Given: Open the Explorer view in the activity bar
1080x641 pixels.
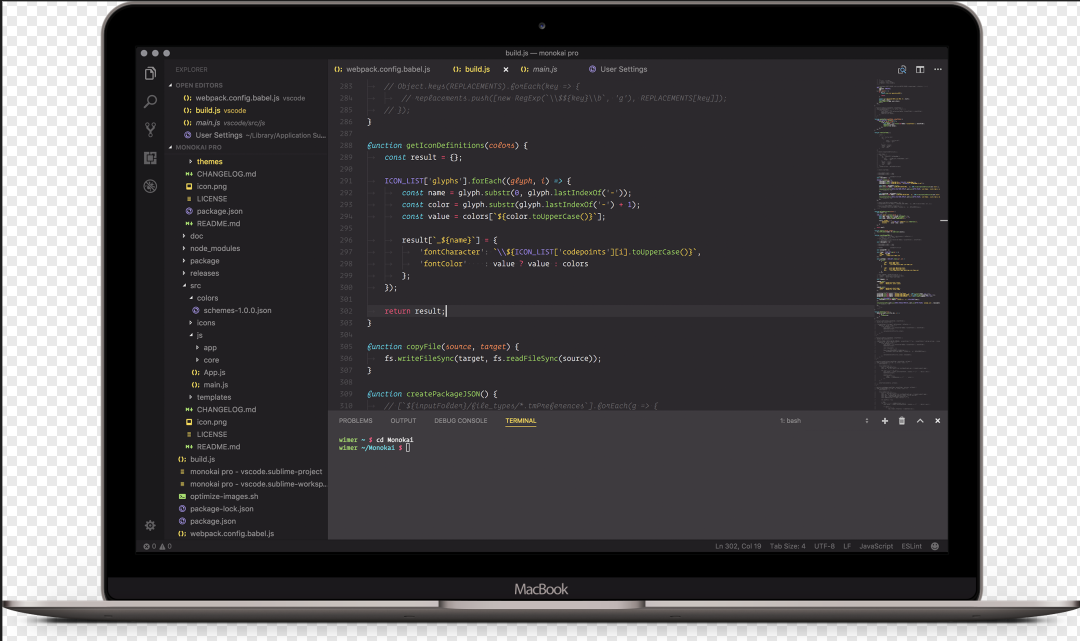Looking at the screenshot, I should coord(150,73).
